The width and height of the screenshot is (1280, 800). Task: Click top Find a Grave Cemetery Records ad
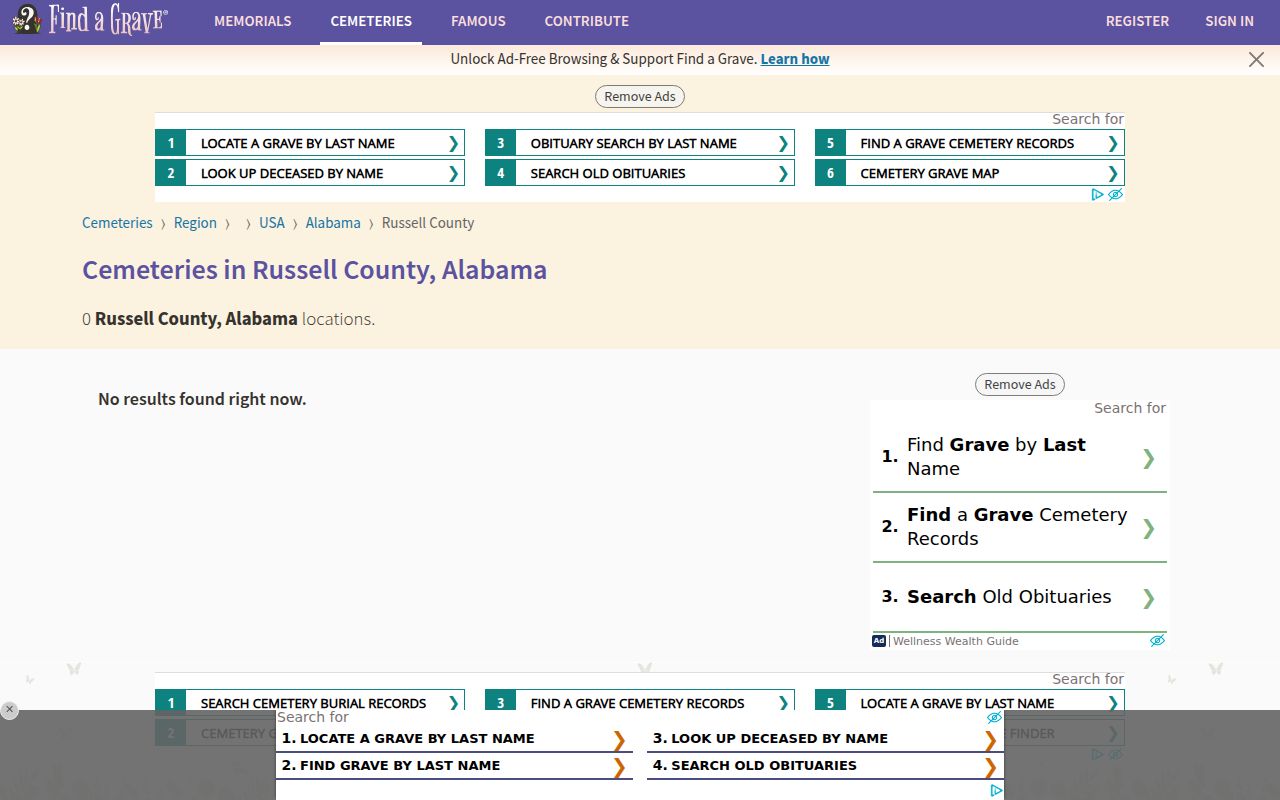970,143
